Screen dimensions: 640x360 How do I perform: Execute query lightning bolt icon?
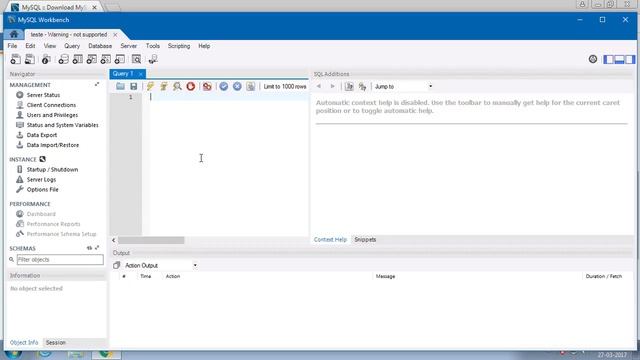tap(150, 86)
